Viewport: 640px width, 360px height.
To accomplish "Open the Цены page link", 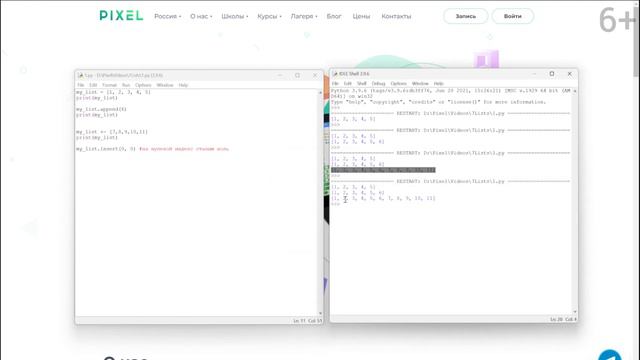I will click(x=361, y=16).
